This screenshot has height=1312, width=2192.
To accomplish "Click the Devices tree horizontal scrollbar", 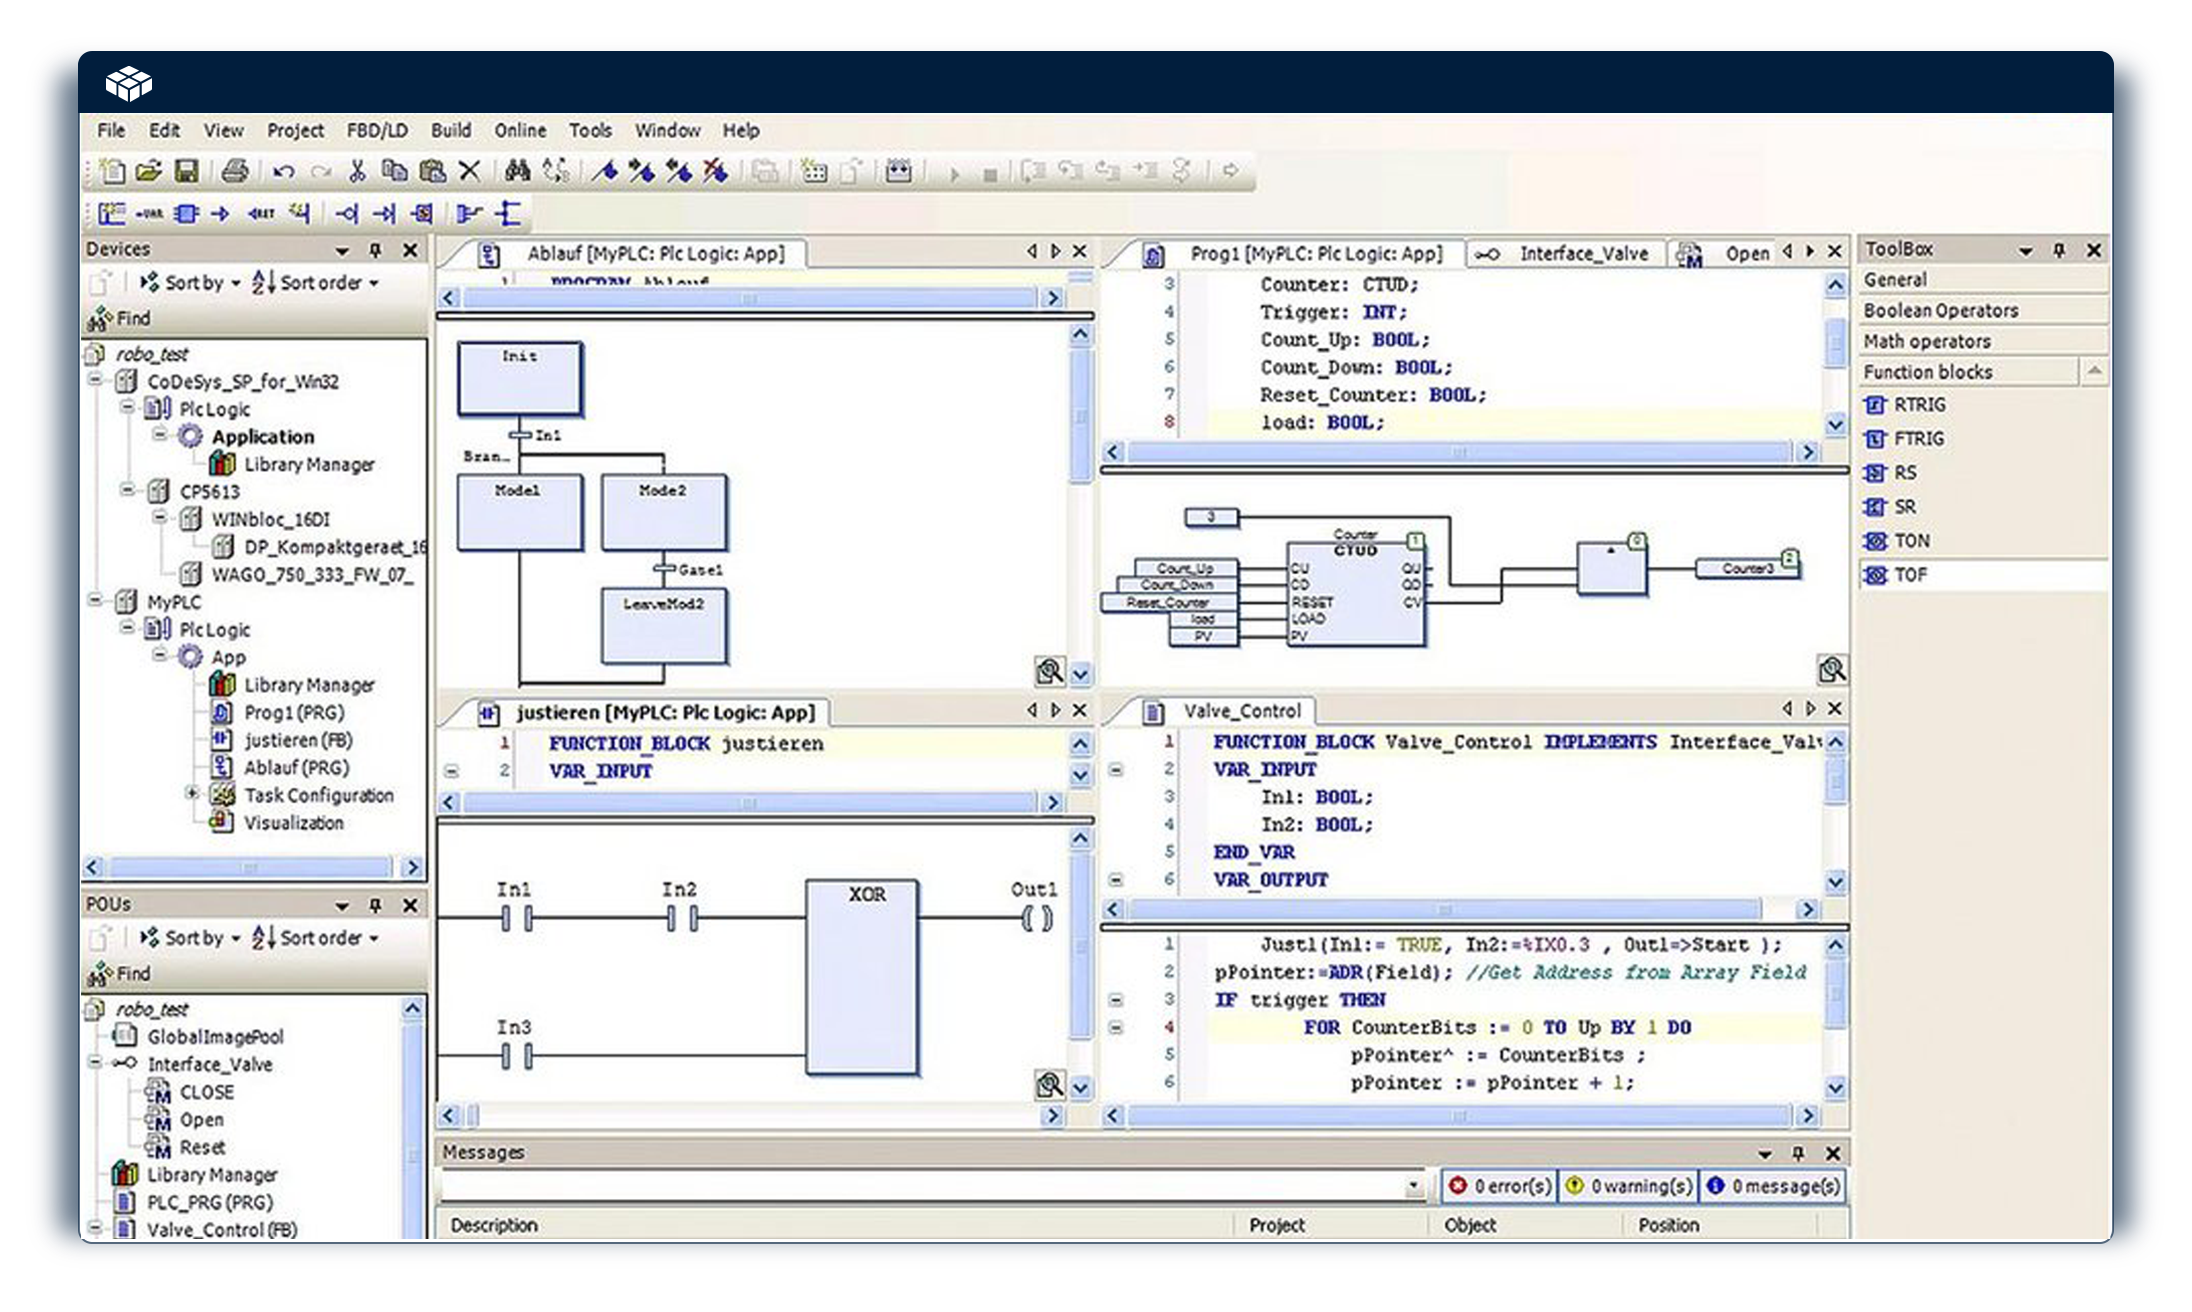I will click(x=250, y=867).
